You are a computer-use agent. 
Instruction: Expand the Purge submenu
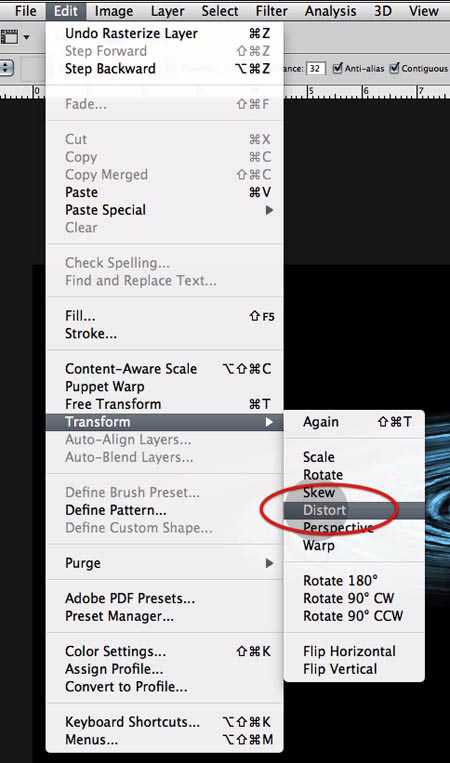[x=164, y=563]
